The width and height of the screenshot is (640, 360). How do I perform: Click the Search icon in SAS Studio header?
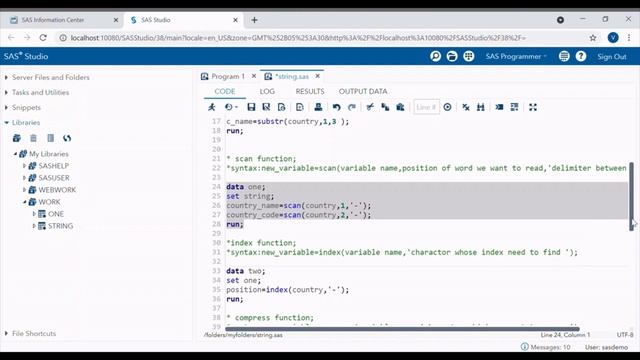coord(436,56)
